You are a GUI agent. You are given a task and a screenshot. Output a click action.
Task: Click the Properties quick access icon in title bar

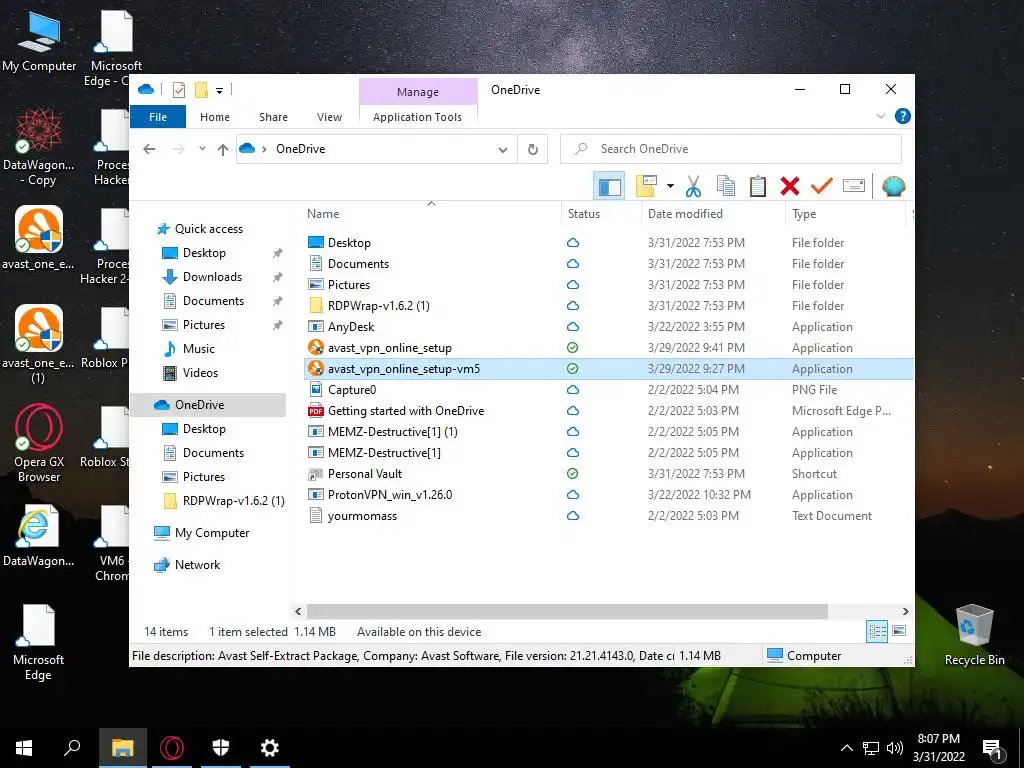pos(178,90)
